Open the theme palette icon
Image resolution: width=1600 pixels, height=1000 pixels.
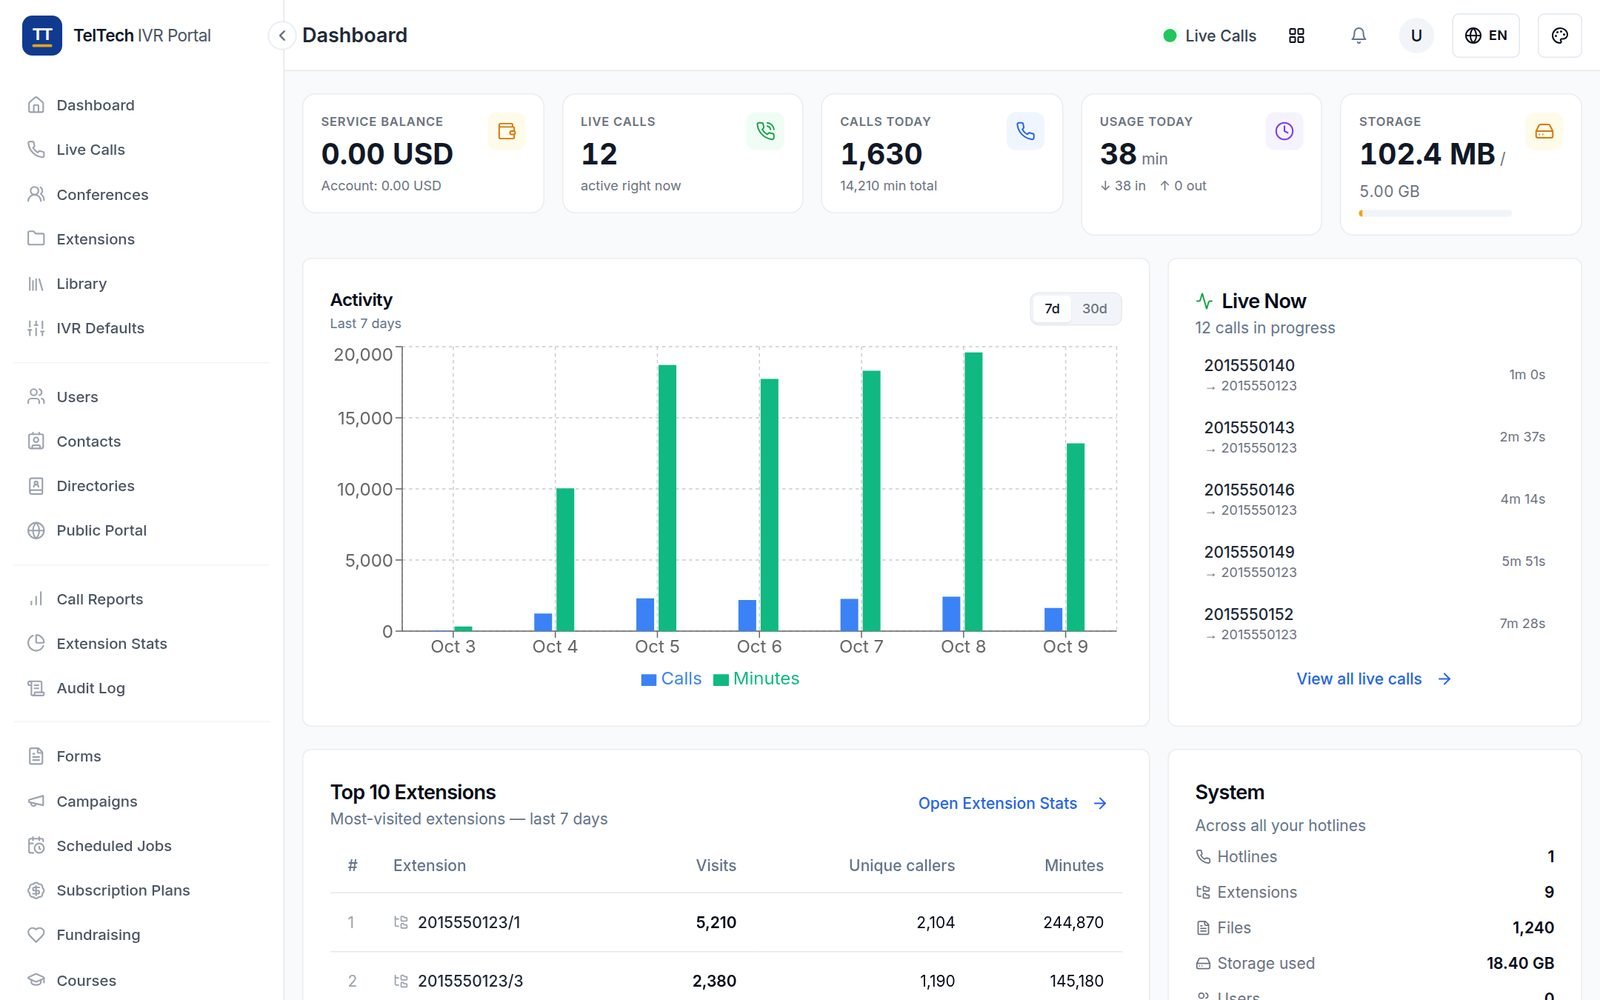(1559, 36)
